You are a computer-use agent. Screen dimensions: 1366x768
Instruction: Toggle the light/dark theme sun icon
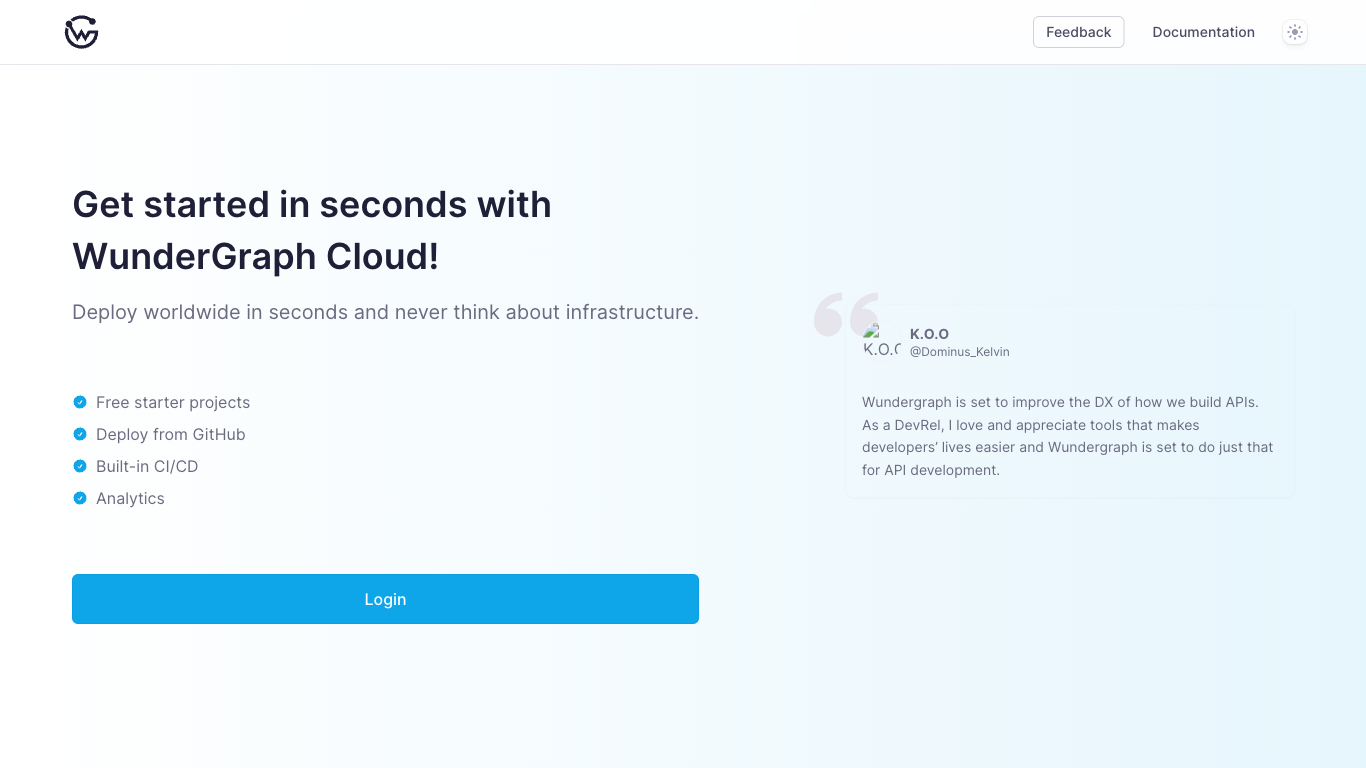(x=1295, y=32)
